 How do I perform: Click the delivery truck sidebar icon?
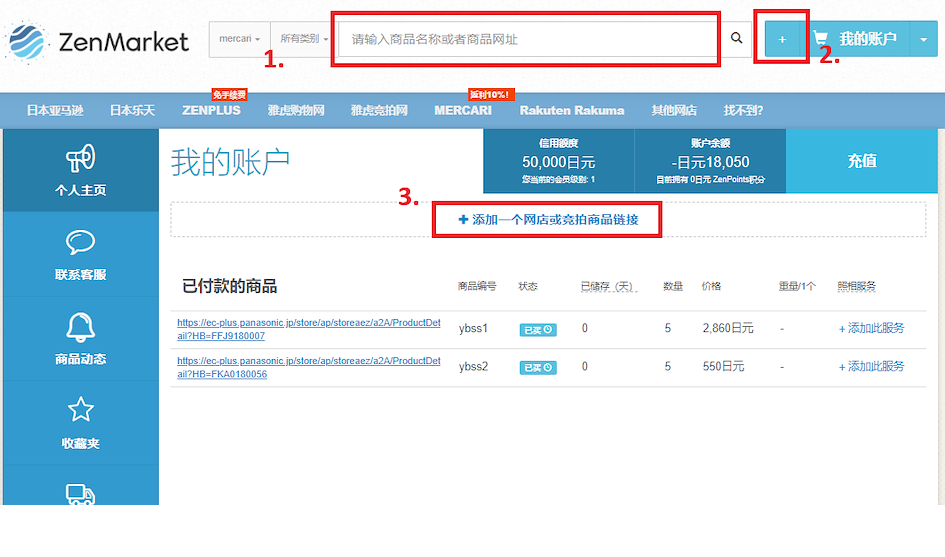pos(80,494)
